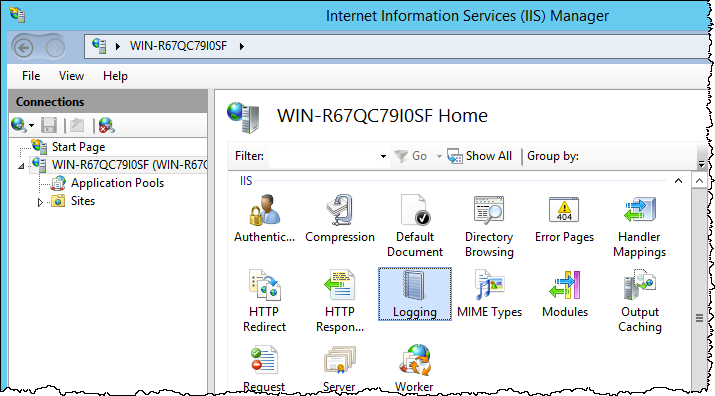Screen dimensions: 715x396
Task: Click the Delete Connection icon
Action: (x=106, y=125)
